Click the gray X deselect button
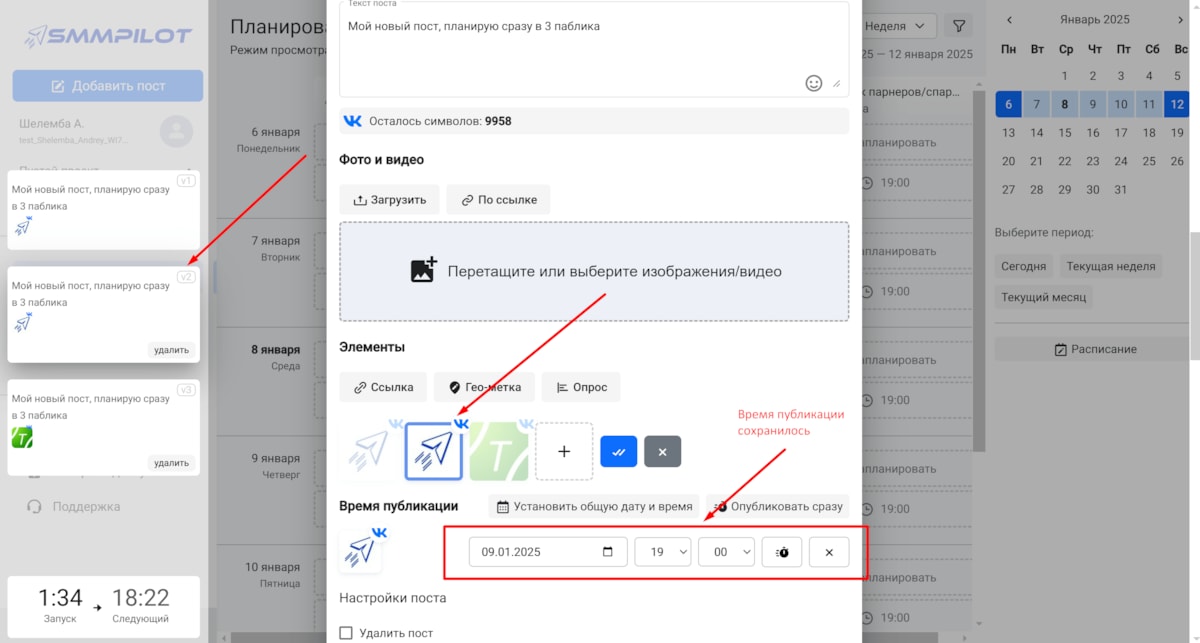This screenshot has height=643, width=1200. pos(662,451)
